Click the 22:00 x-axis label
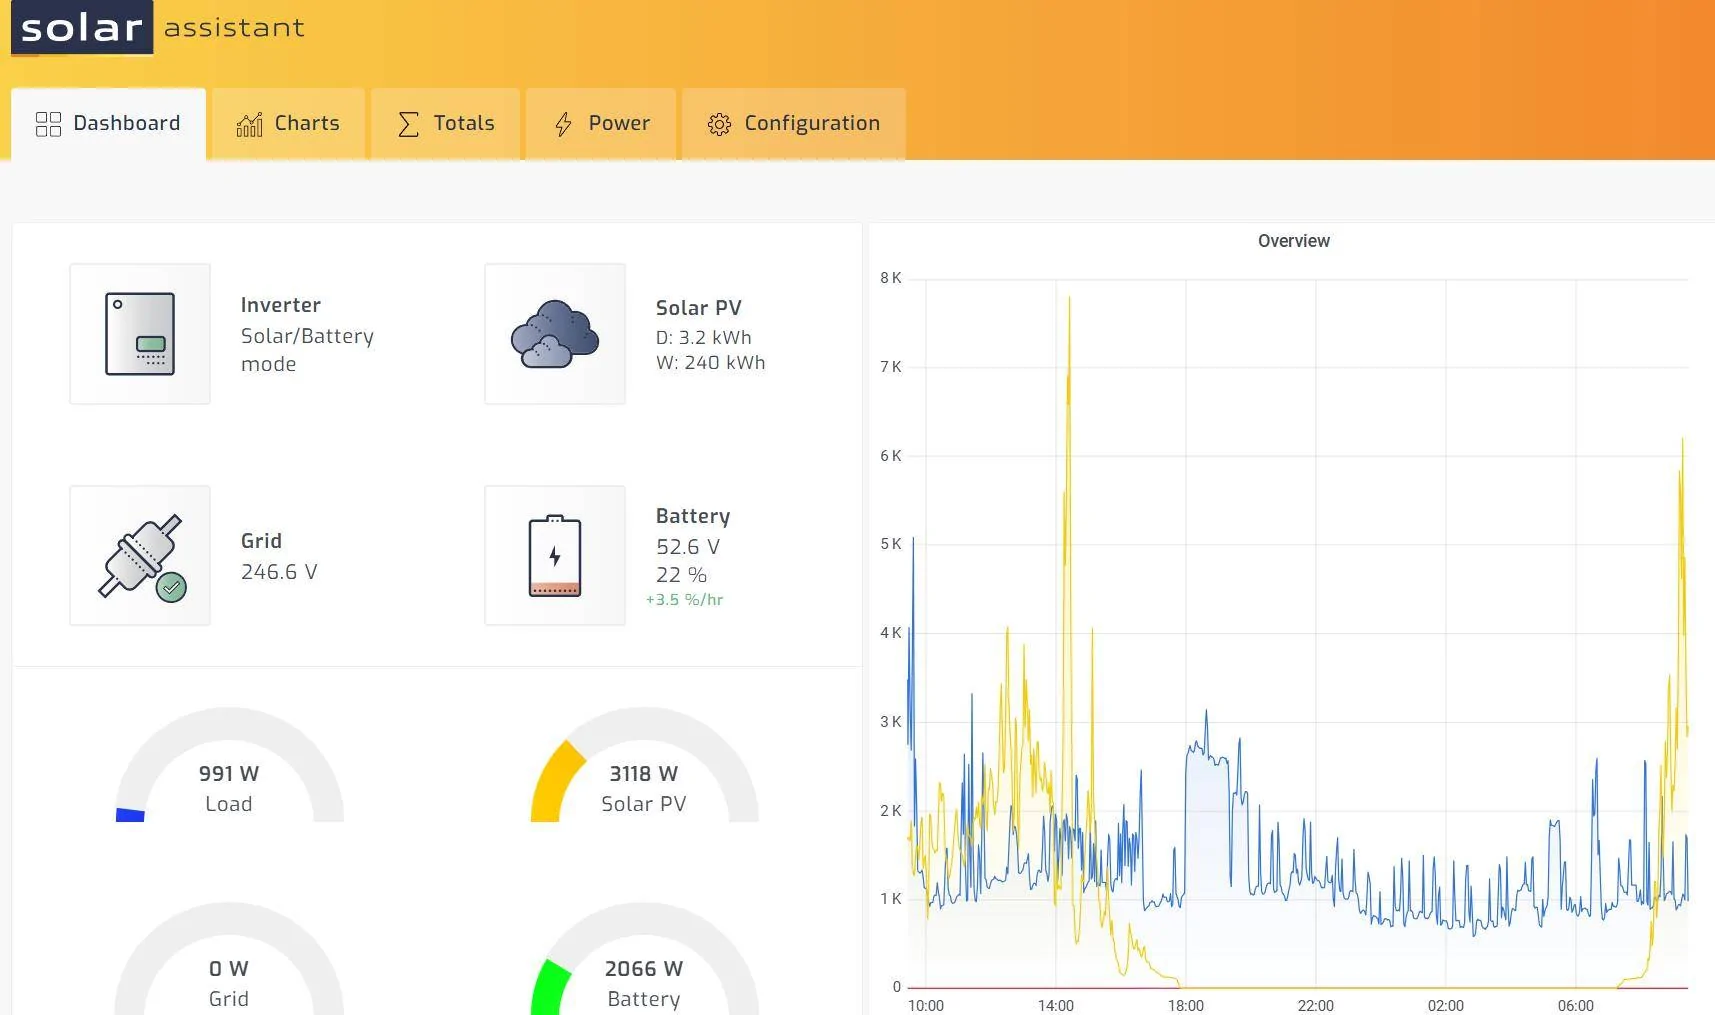Screen dimensions: 1715x1015 1315,1006
